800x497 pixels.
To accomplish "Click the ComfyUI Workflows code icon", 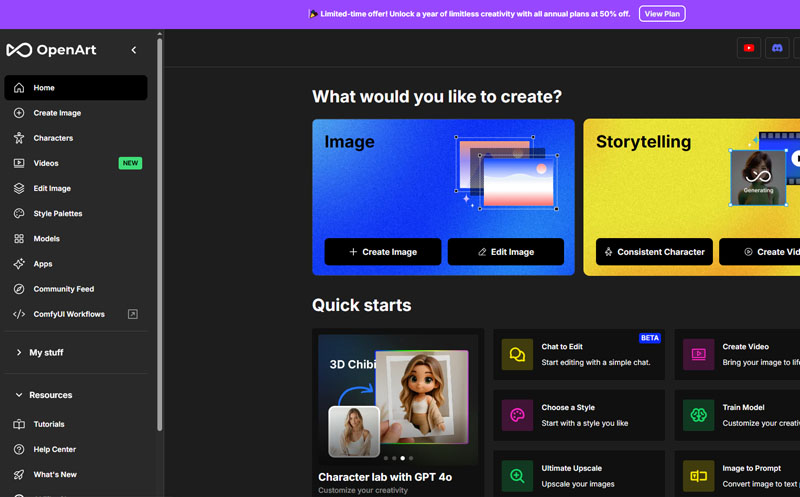I will pos(19,314).
